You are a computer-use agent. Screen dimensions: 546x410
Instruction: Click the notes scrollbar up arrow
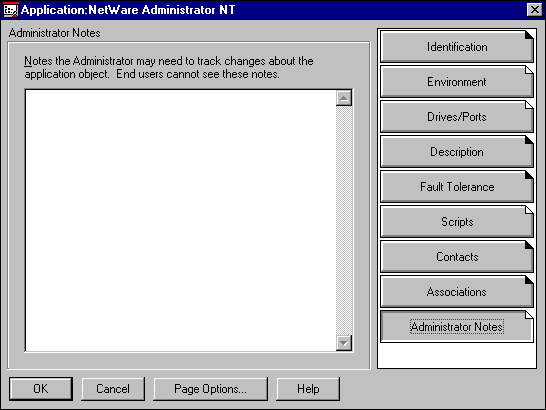(344, 98)
